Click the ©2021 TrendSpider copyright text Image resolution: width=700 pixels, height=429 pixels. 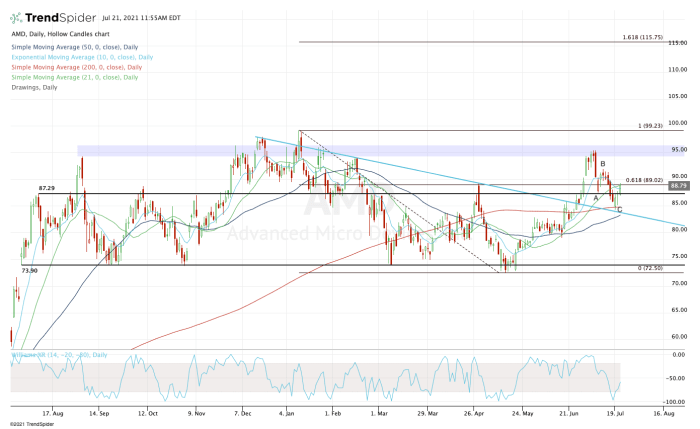[x=32, y=424]
